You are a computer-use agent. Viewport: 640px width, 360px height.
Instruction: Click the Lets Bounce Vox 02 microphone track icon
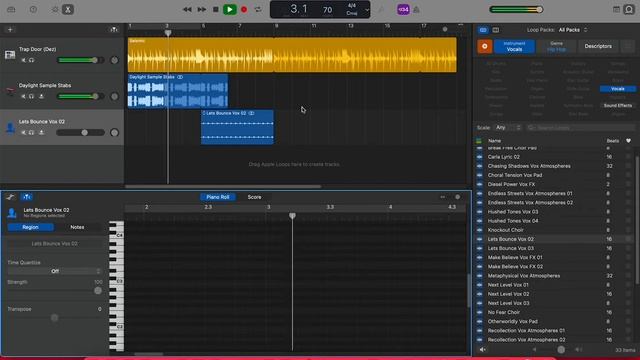[x=10, y=128]
